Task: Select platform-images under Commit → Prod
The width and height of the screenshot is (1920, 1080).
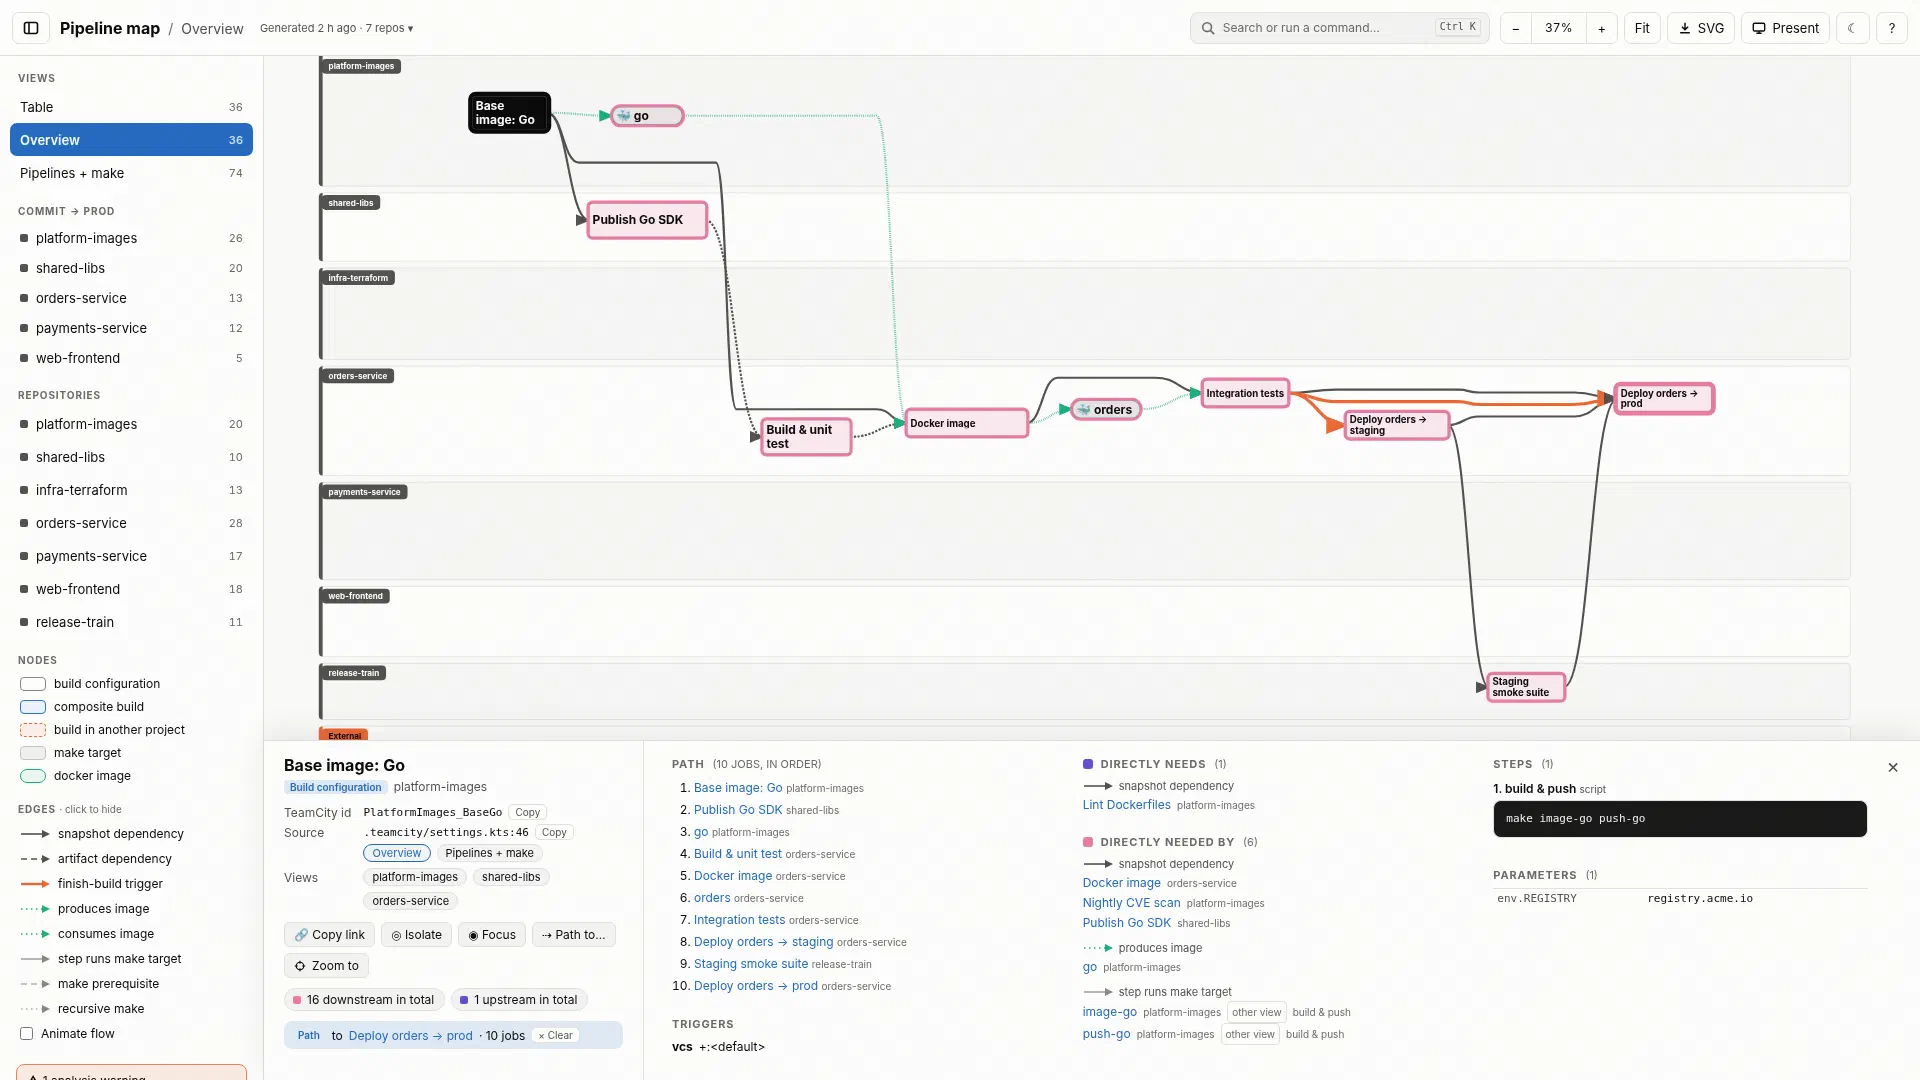Action: coord(131,238)
